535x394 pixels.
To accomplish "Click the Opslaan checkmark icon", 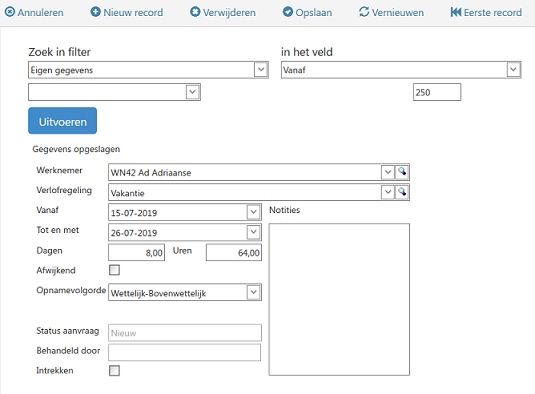I will tap(288, 12).
